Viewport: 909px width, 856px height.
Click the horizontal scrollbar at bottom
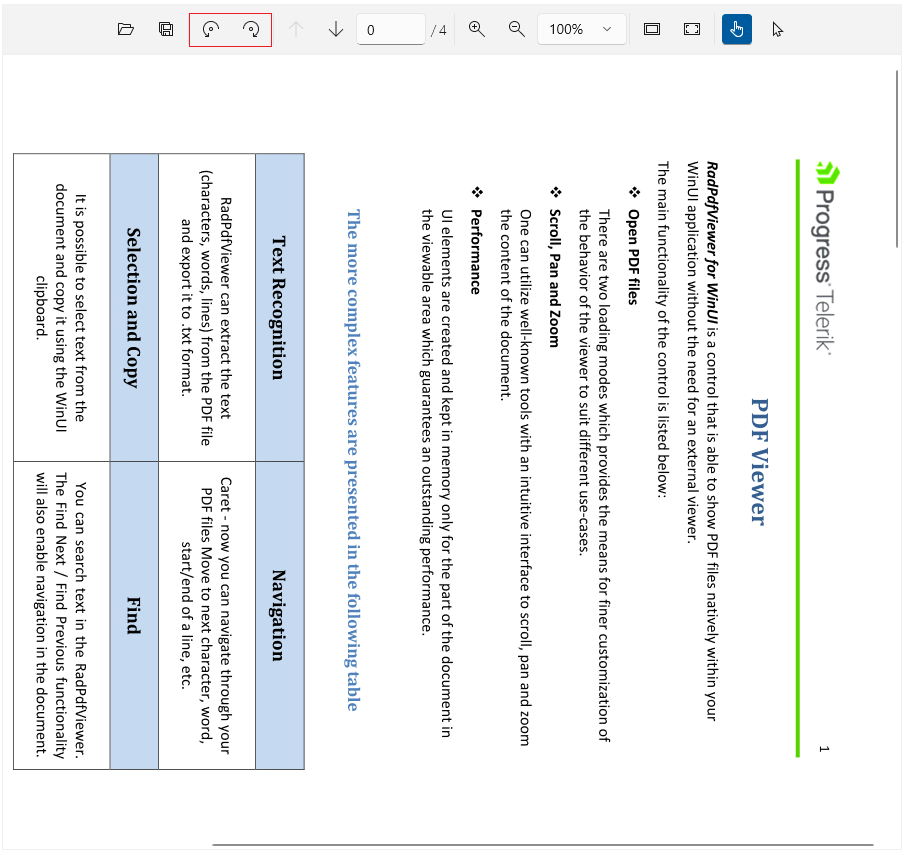click(543, 845)
